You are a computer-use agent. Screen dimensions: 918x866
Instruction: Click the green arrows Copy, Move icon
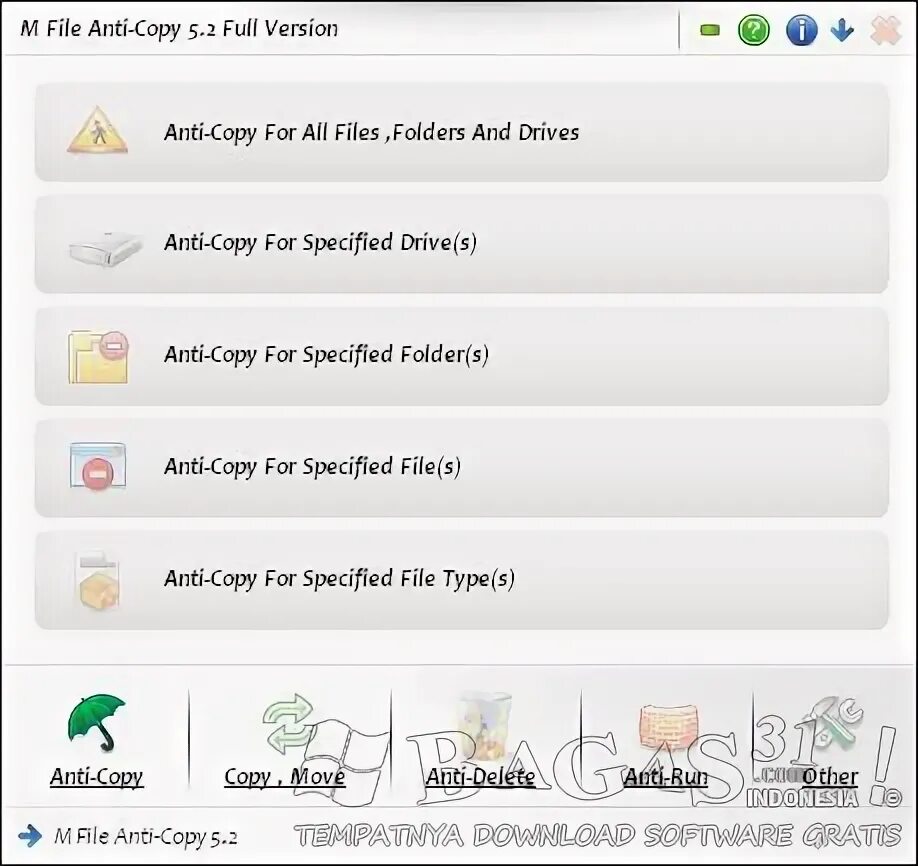[288, 723]
